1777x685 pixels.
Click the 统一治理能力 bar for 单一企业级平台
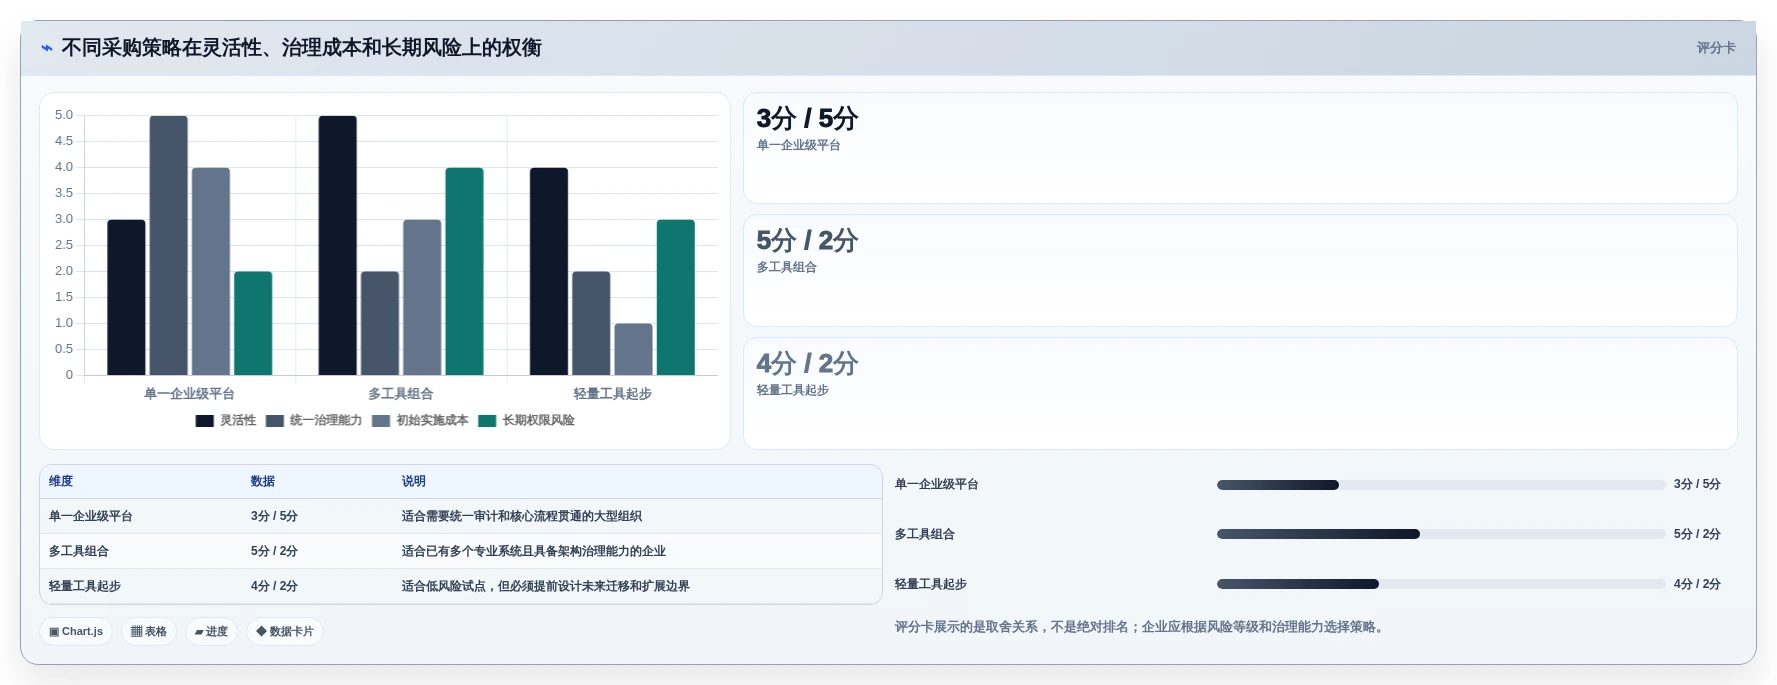169,246
